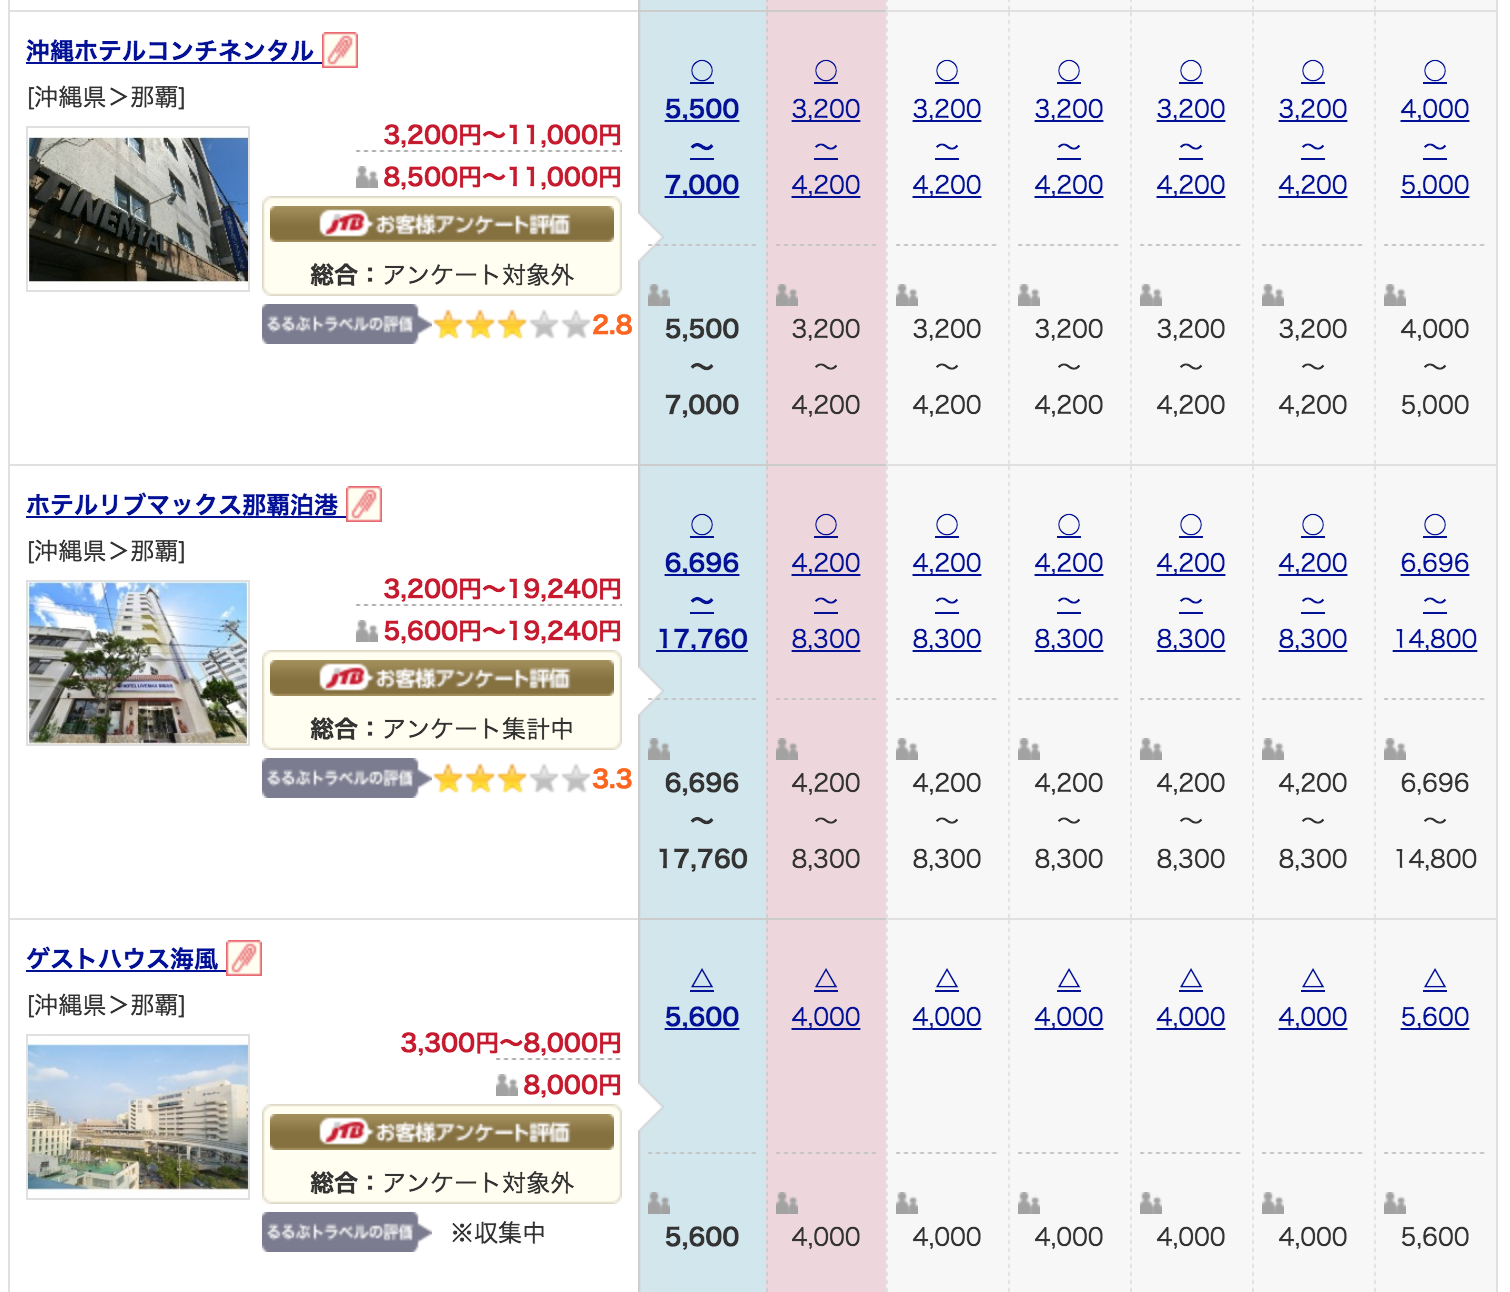Open ホテルリブマックス那覇泊港 hotel page link
1510x1292 pixels.
(x=182, y=505)
